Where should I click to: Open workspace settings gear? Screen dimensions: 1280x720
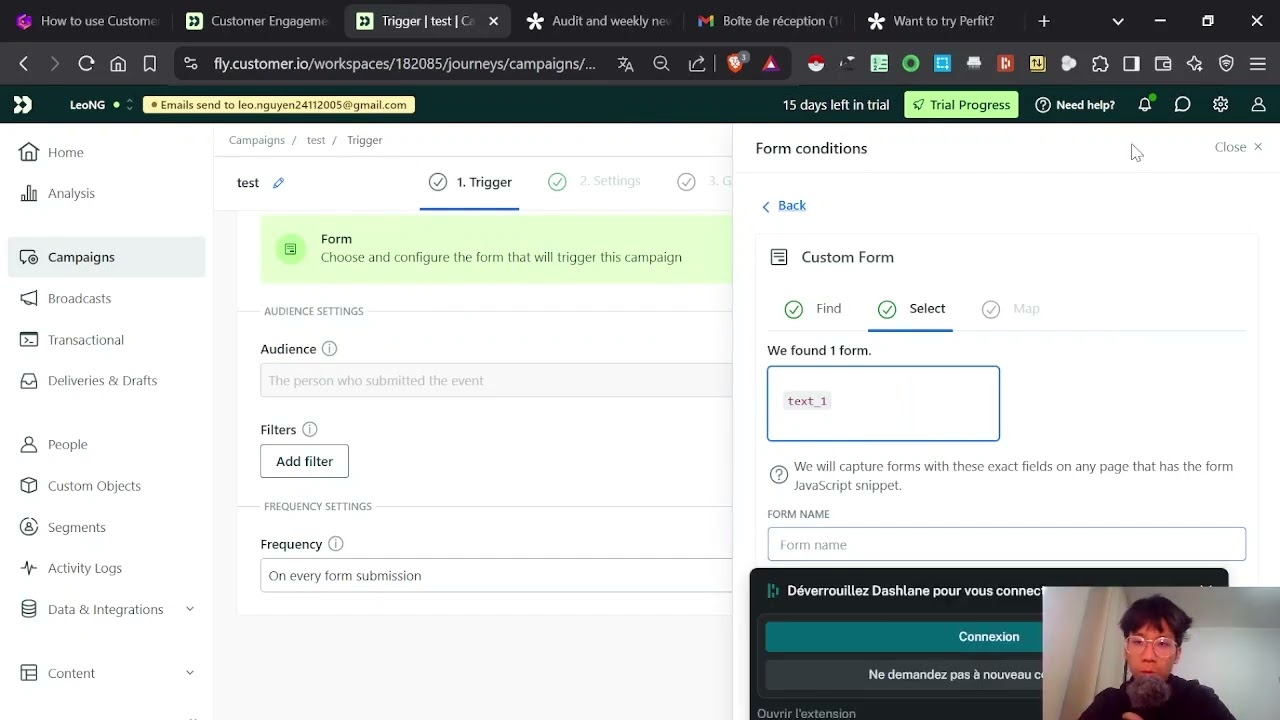(x=1220, y=104)
